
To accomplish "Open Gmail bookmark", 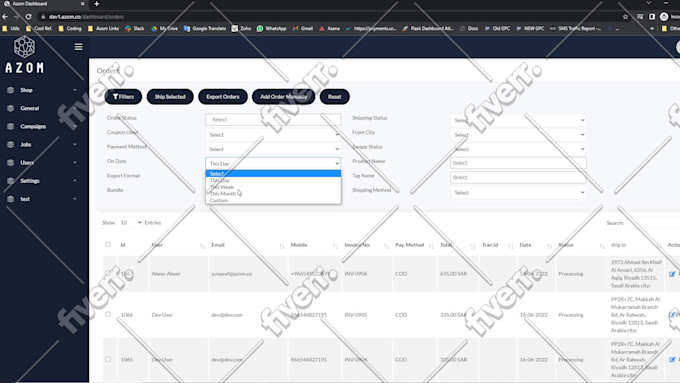I will coord(303,29).
